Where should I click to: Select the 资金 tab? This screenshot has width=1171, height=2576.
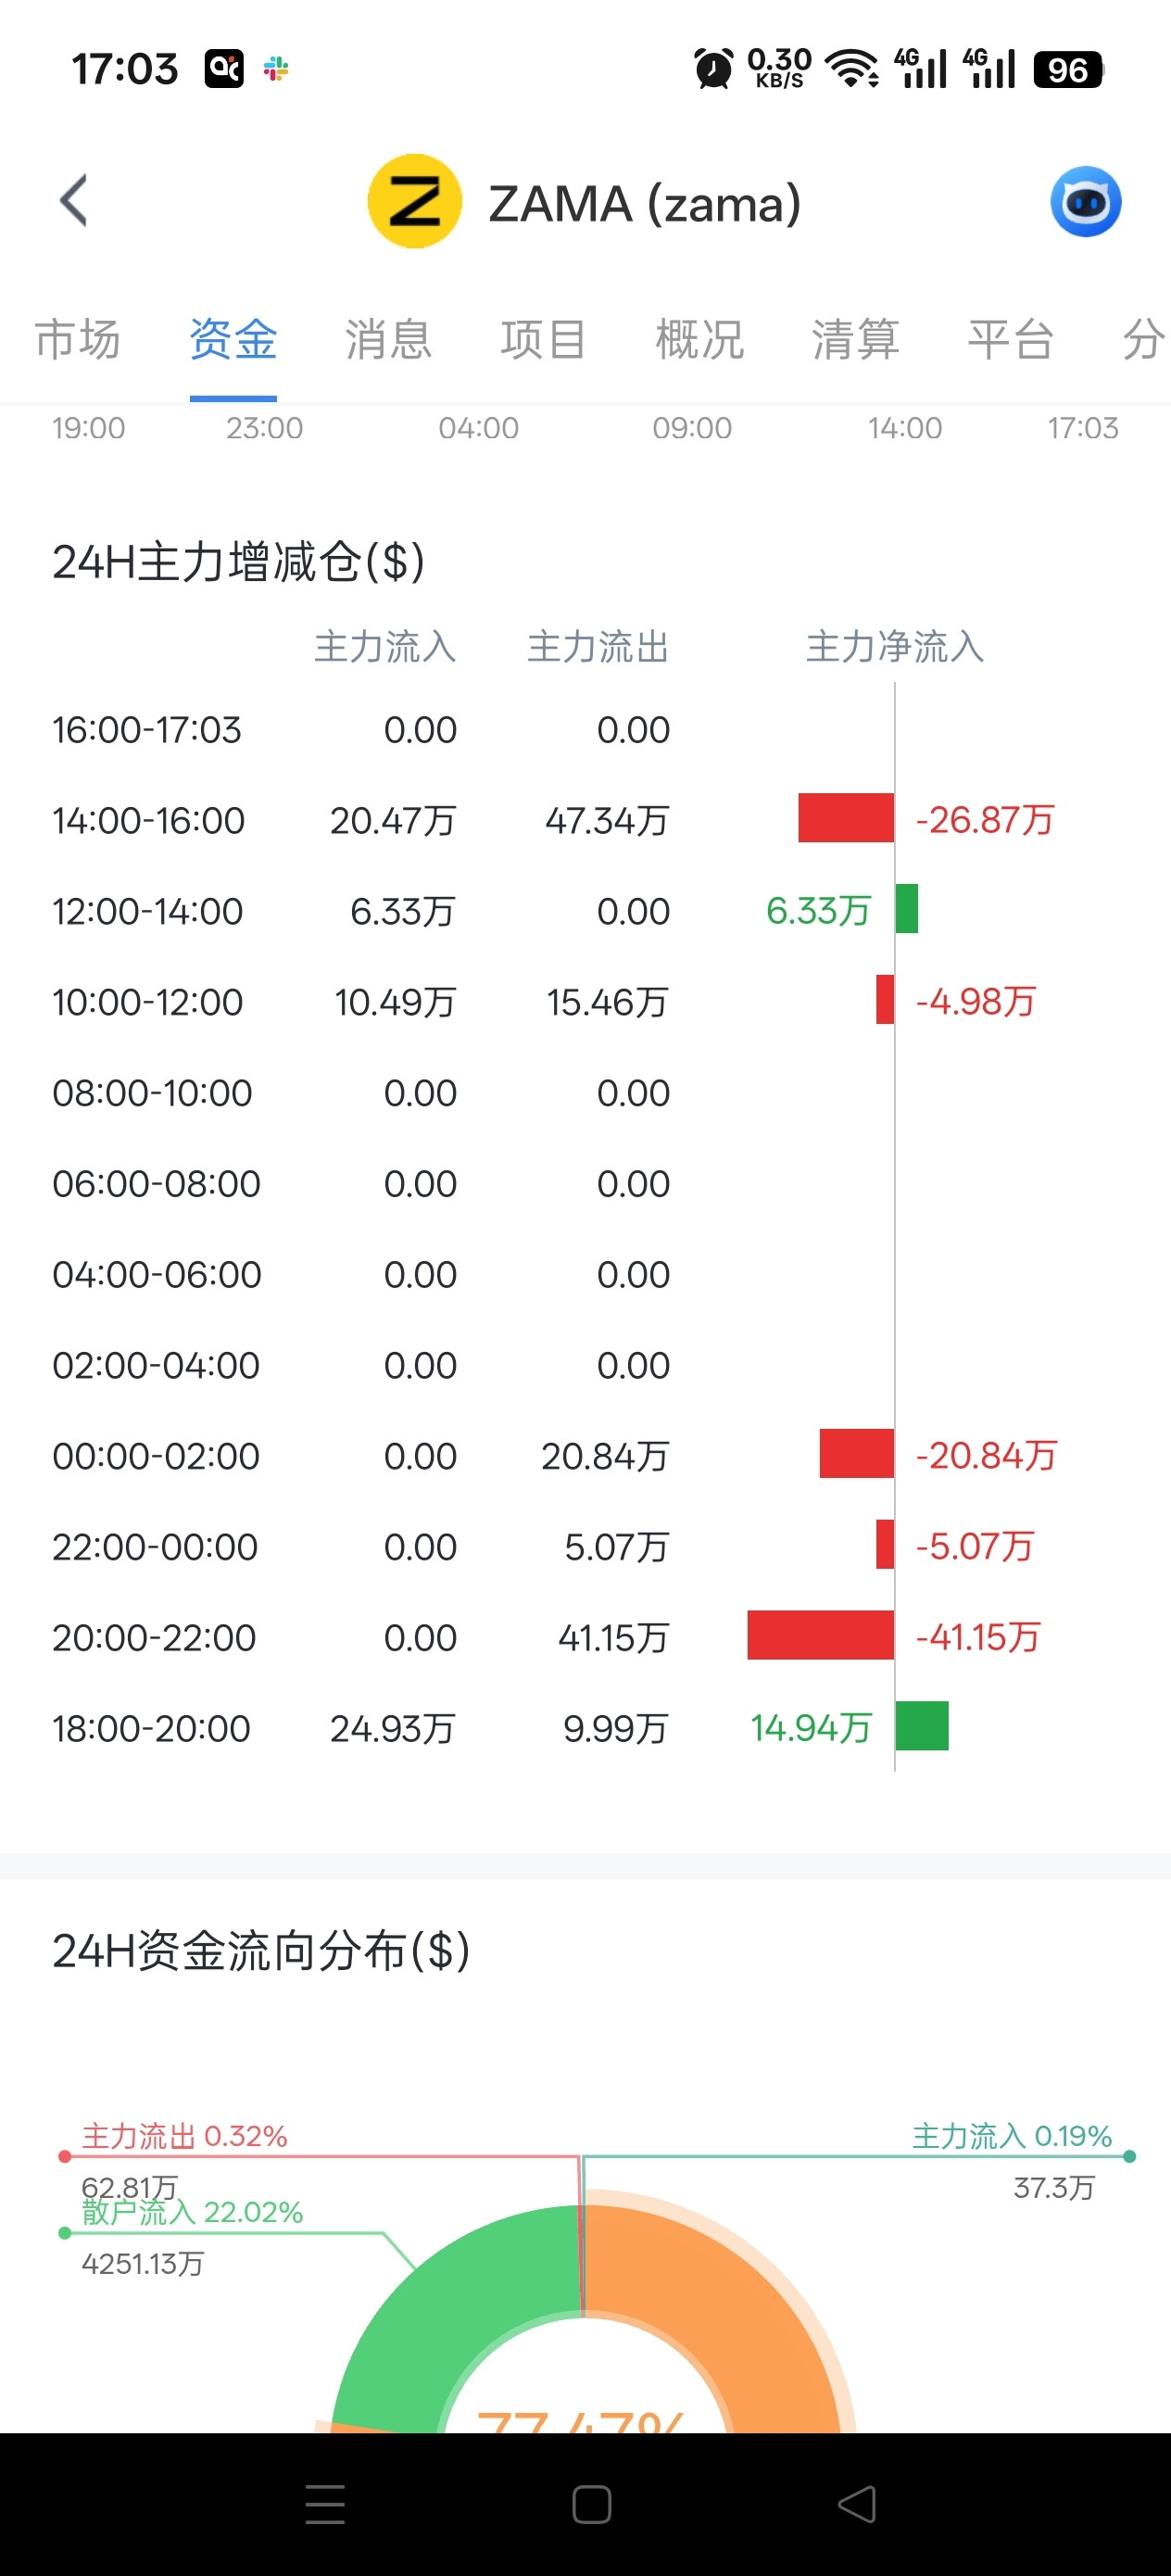click(x=233, y=339)
